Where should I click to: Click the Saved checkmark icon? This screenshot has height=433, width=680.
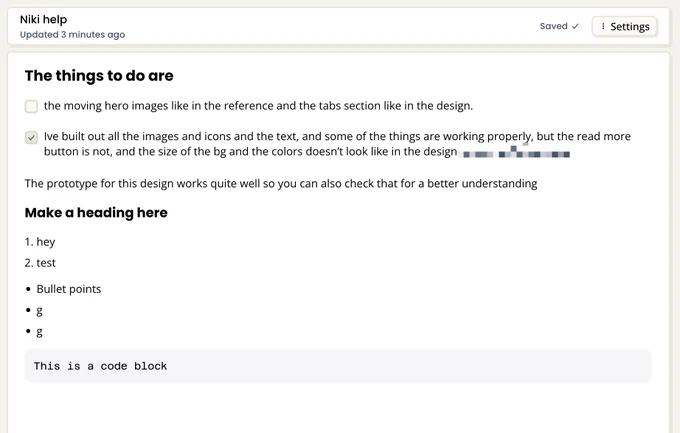(x=575, y=26)
